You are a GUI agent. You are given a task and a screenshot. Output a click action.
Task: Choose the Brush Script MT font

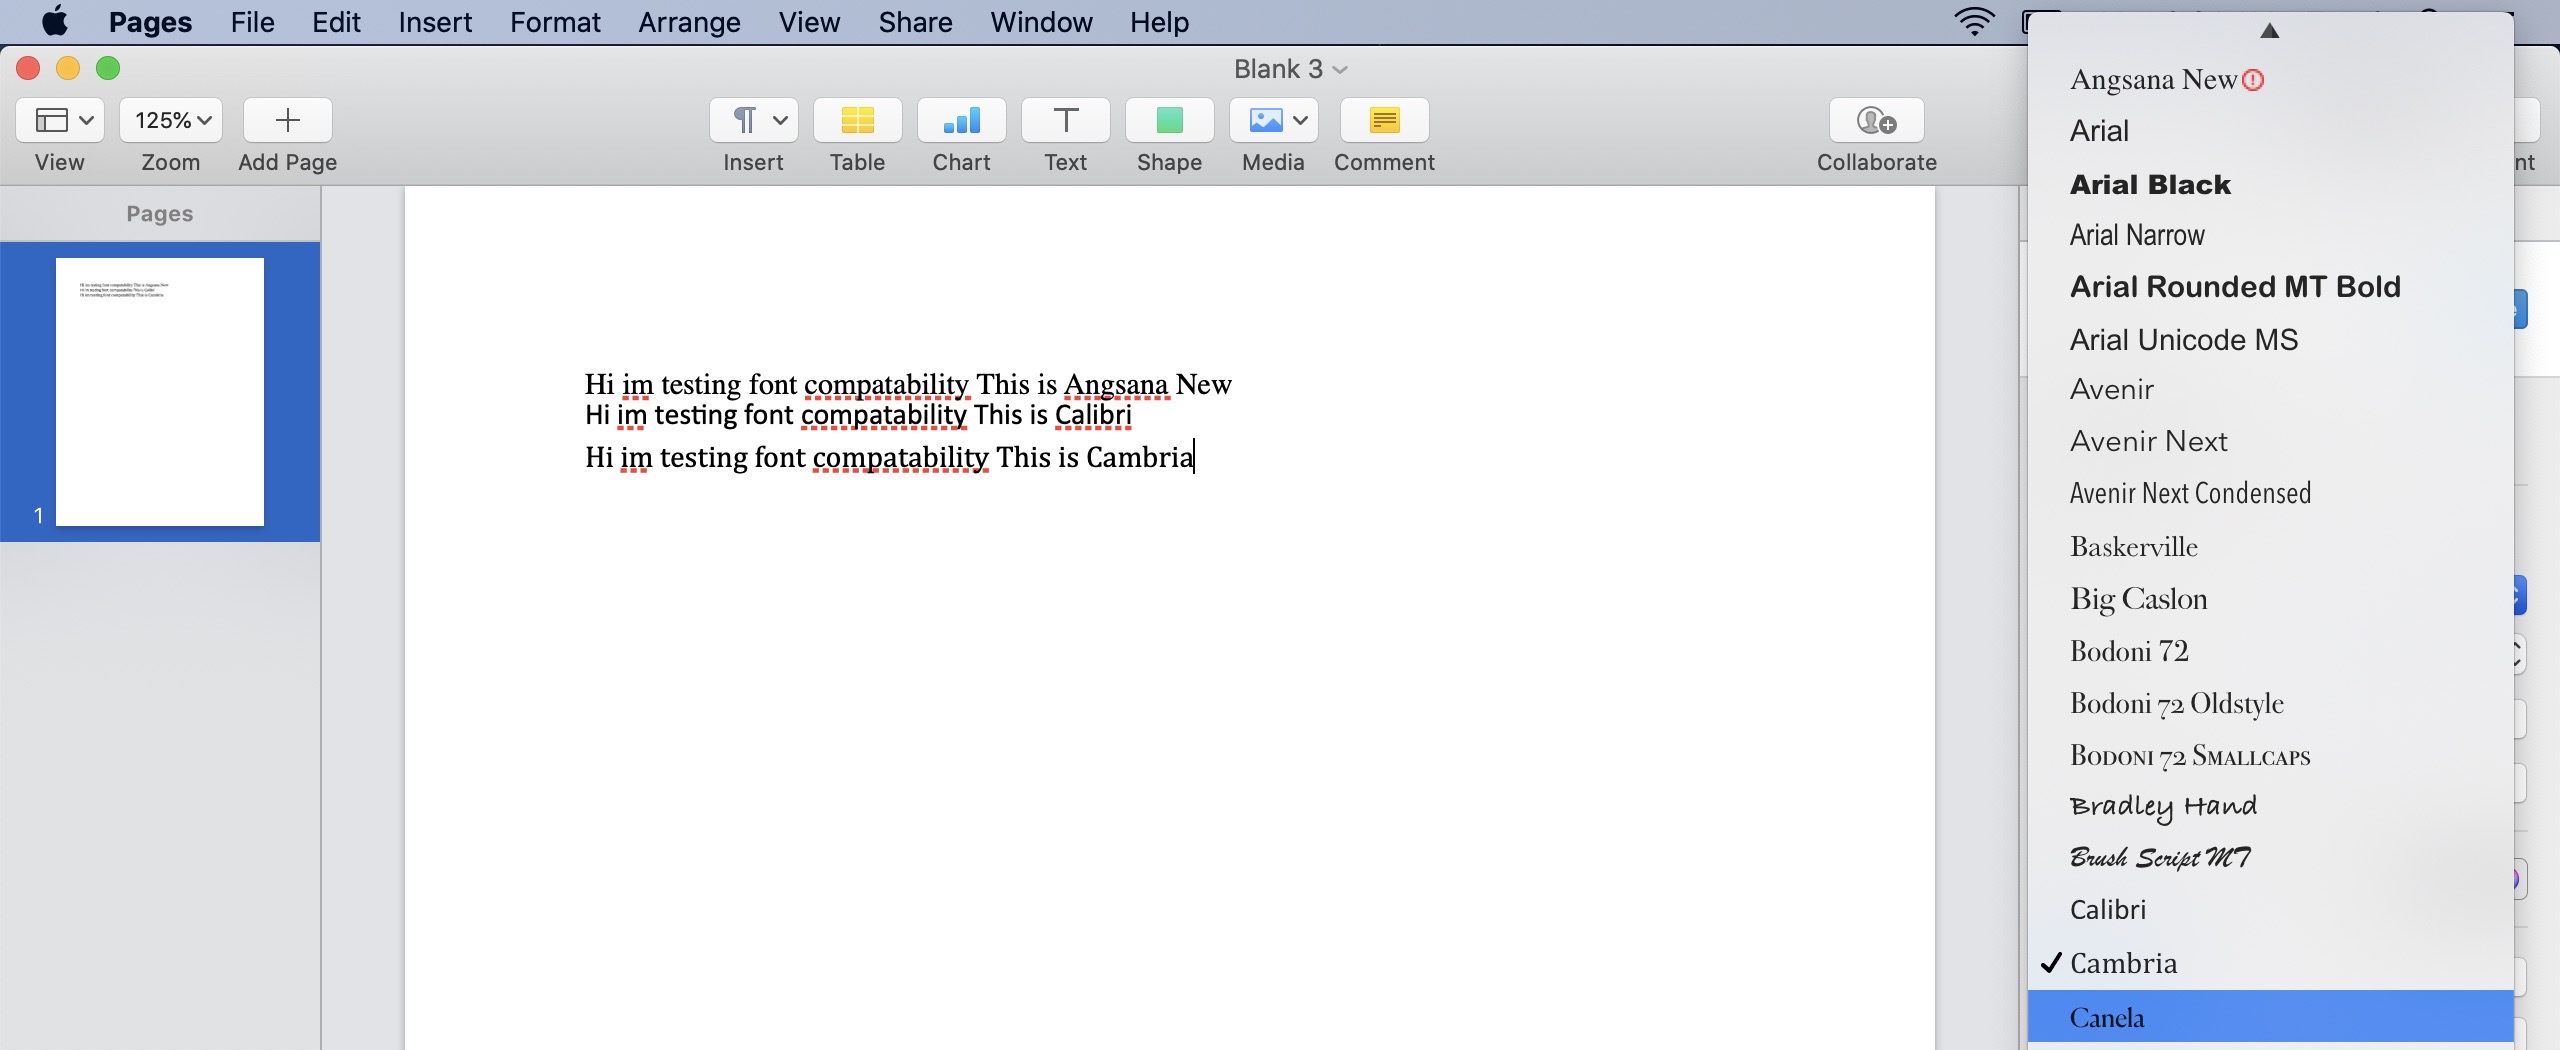coord(2270,858)
